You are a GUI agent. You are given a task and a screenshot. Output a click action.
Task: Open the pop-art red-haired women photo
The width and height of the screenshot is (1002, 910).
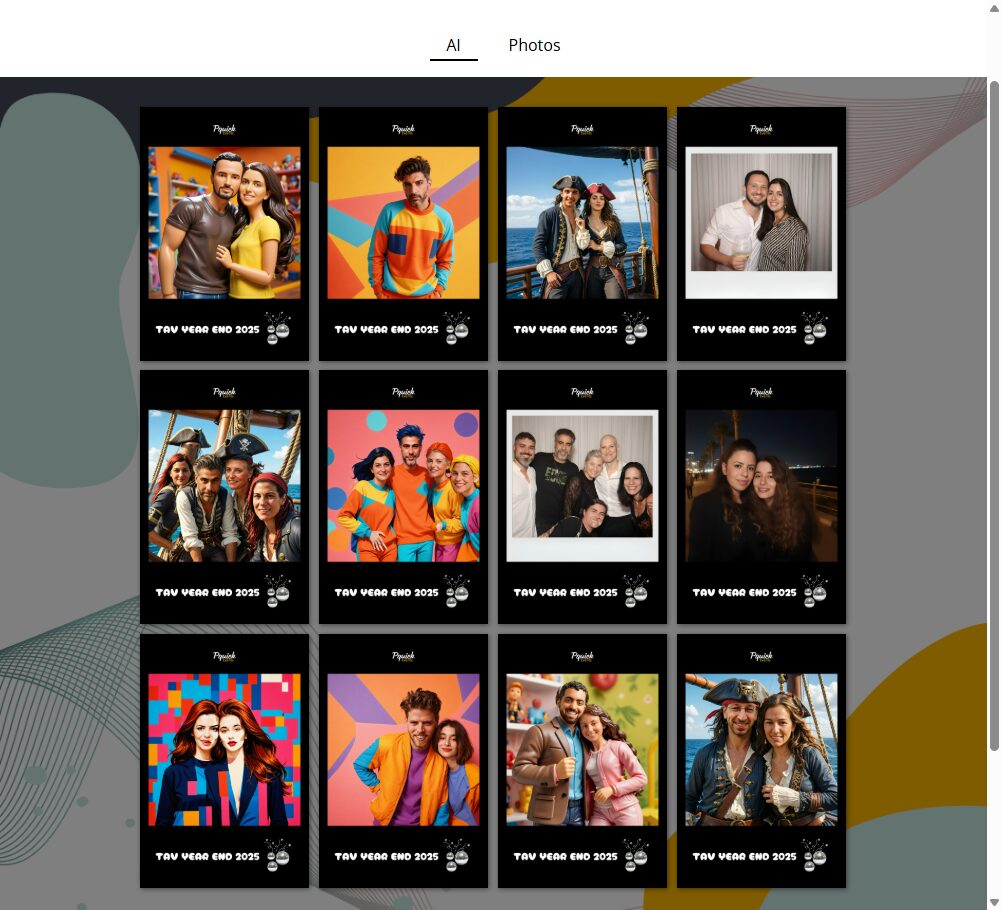[x=224, y=749]
